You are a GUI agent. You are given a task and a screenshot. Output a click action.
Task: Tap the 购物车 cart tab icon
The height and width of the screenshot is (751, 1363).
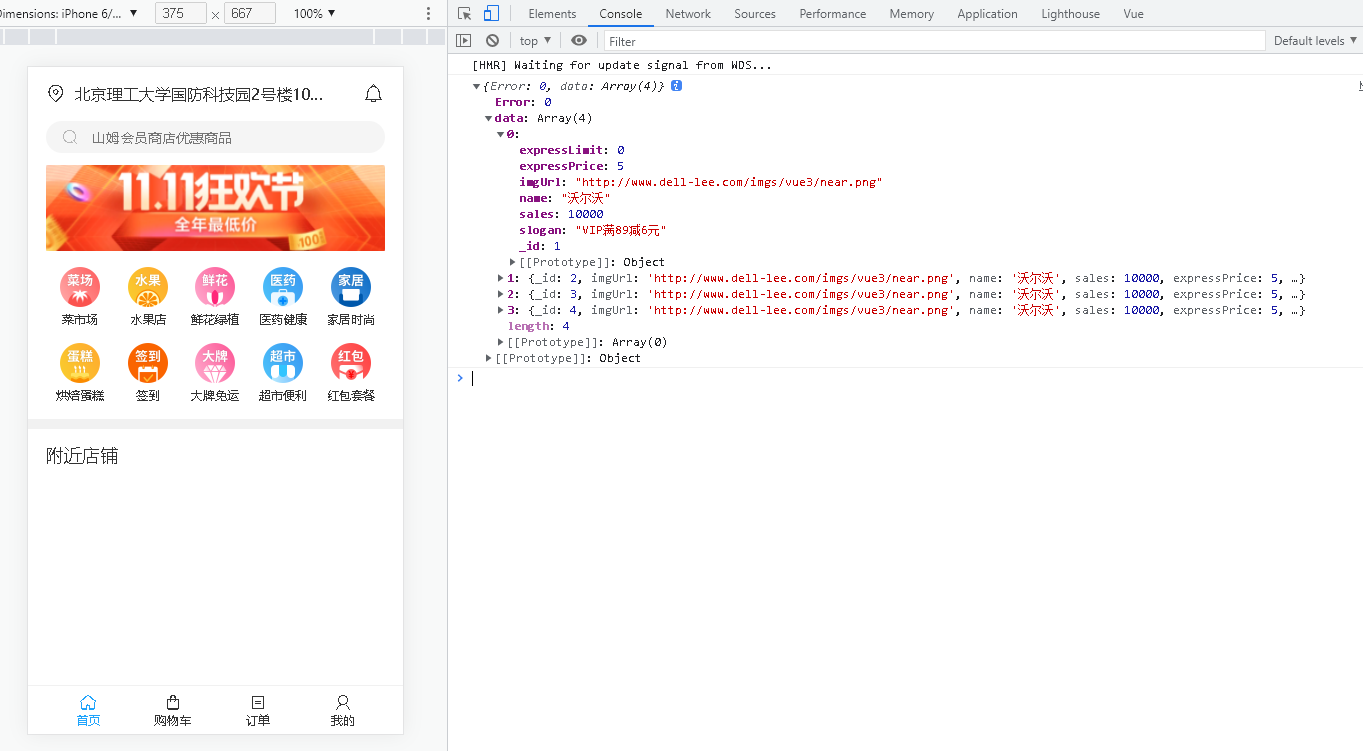[172, 703]
